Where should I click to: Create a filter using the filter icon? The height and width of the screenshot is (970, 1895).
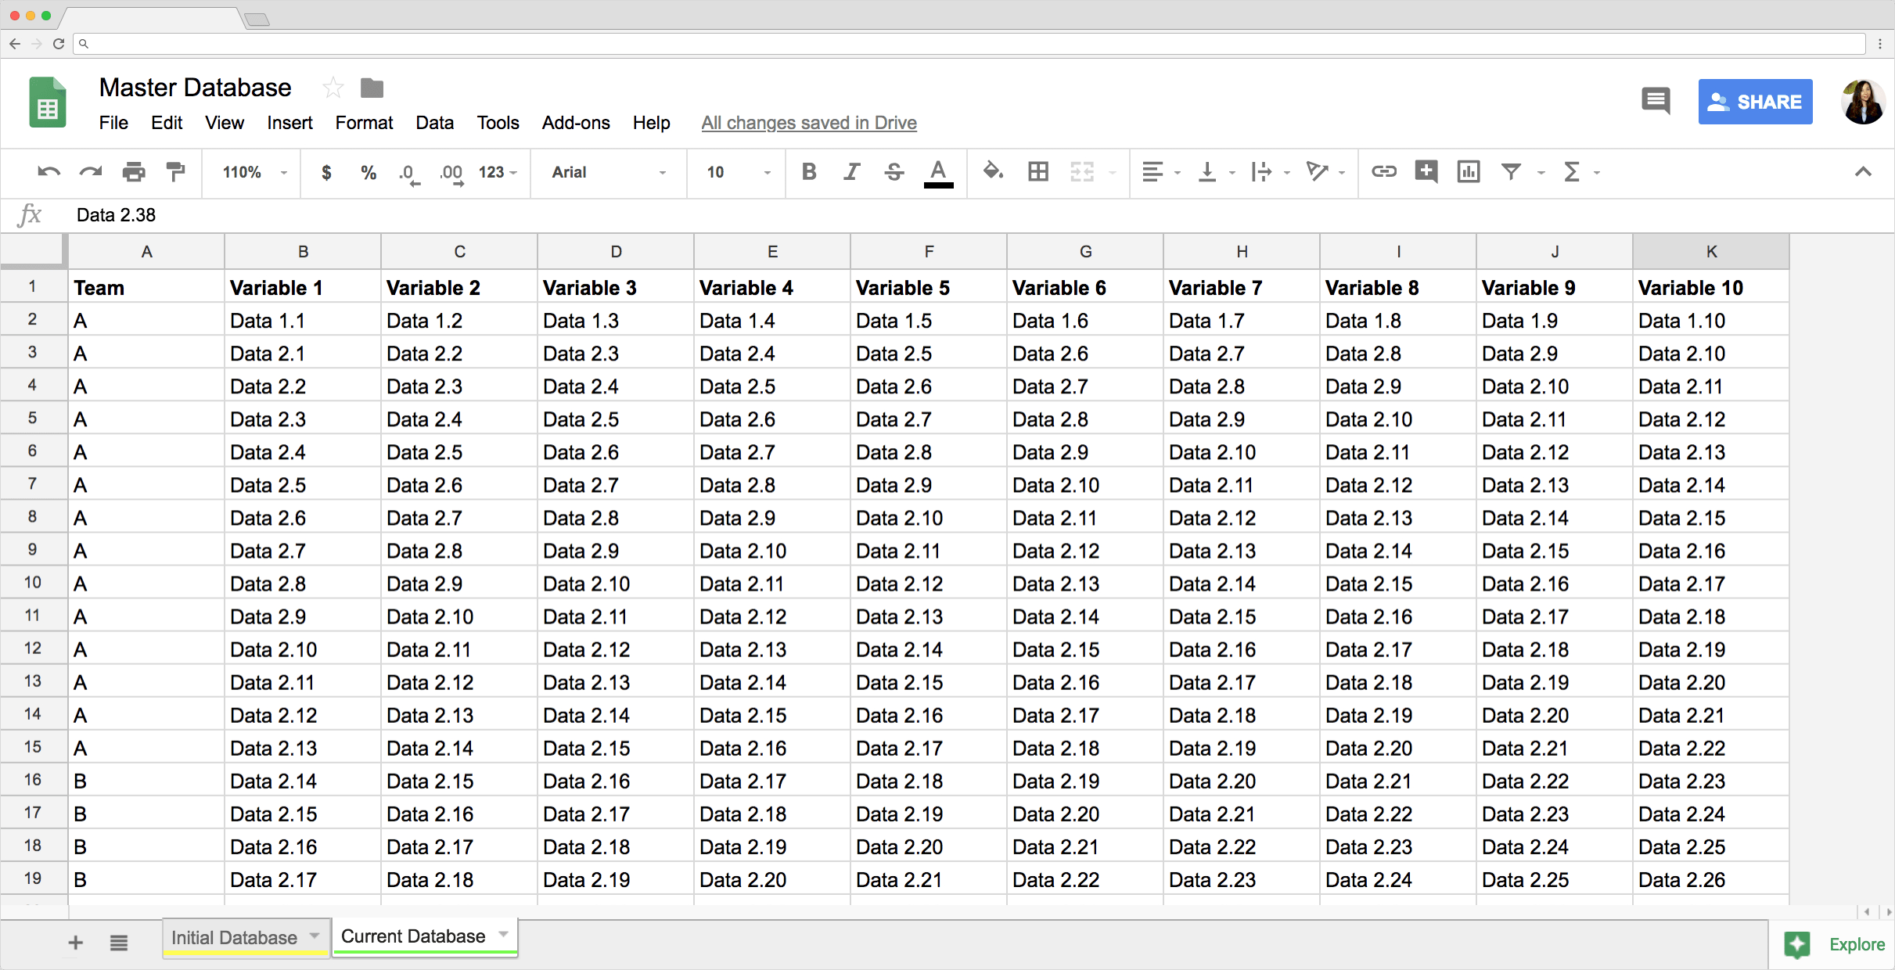[1511, 171]
